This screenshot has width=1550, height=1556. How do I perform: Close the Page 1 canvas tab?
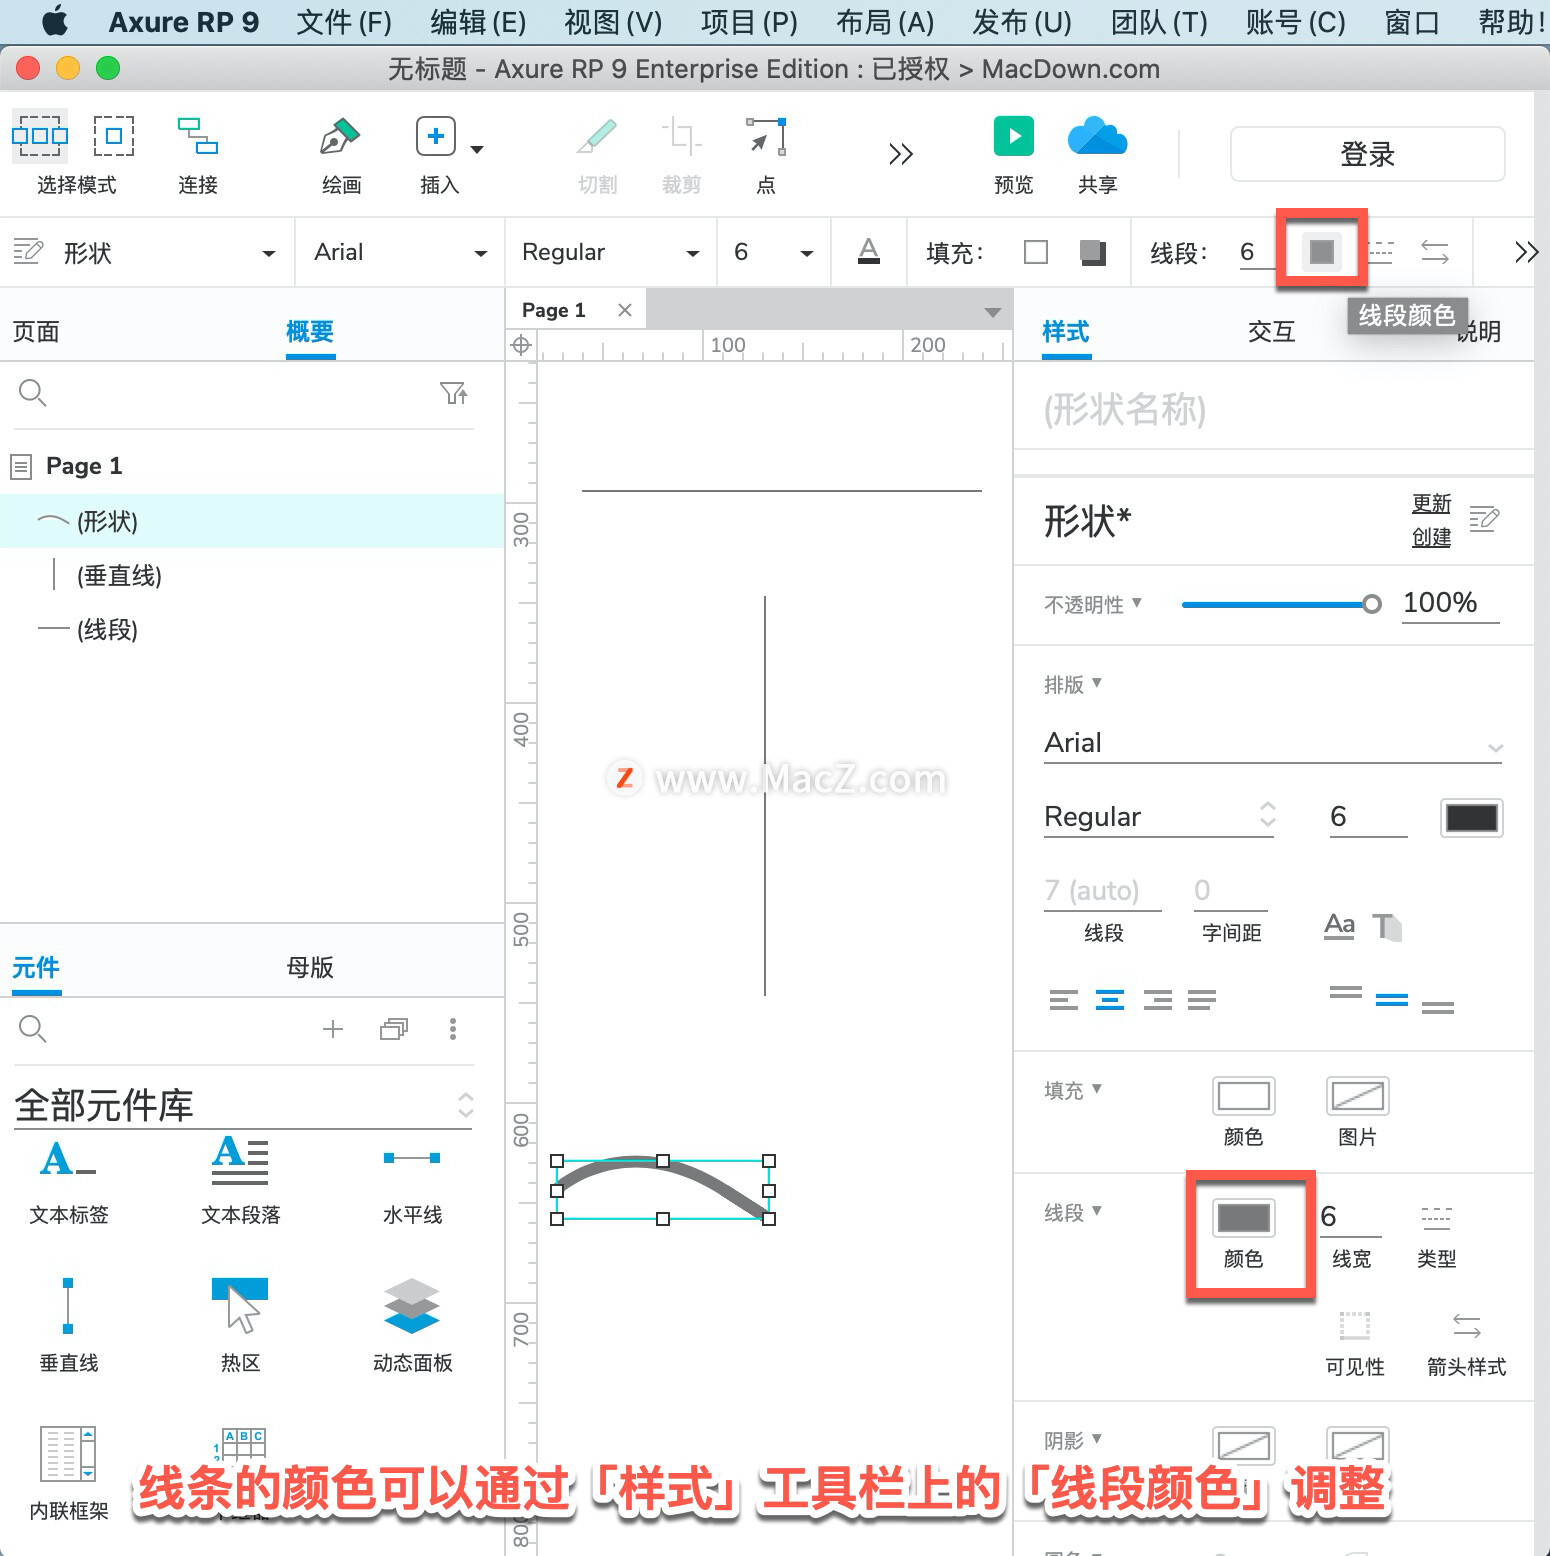click(625, 310)
